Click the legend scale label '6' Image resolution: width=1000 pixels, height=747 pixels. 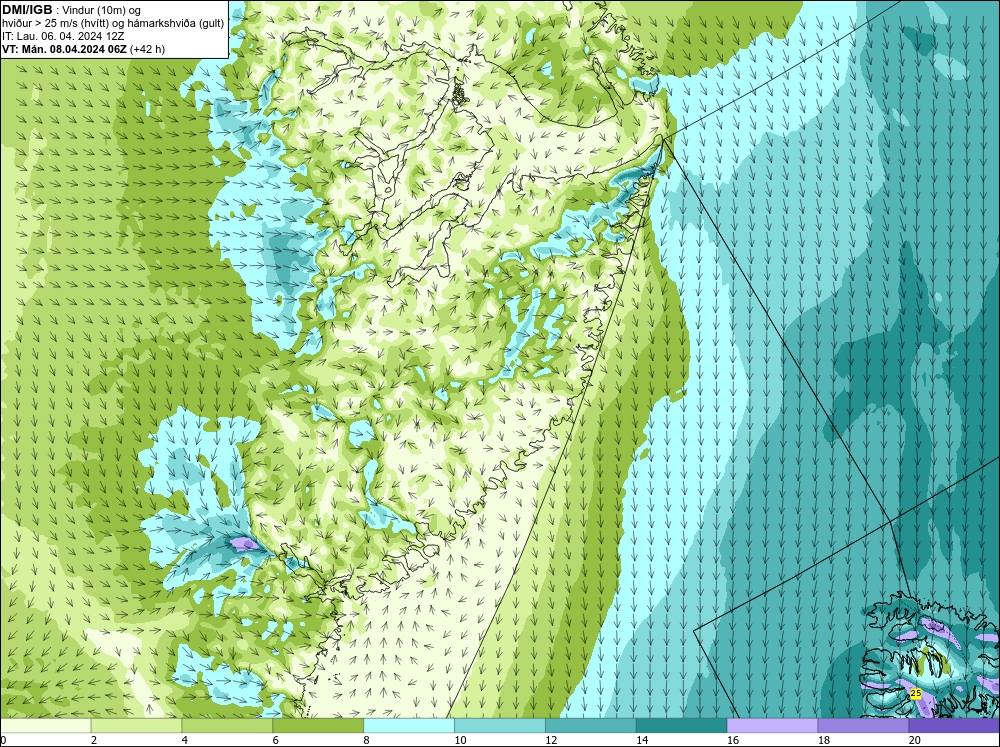pyautogui.click(x=276, y=740)
